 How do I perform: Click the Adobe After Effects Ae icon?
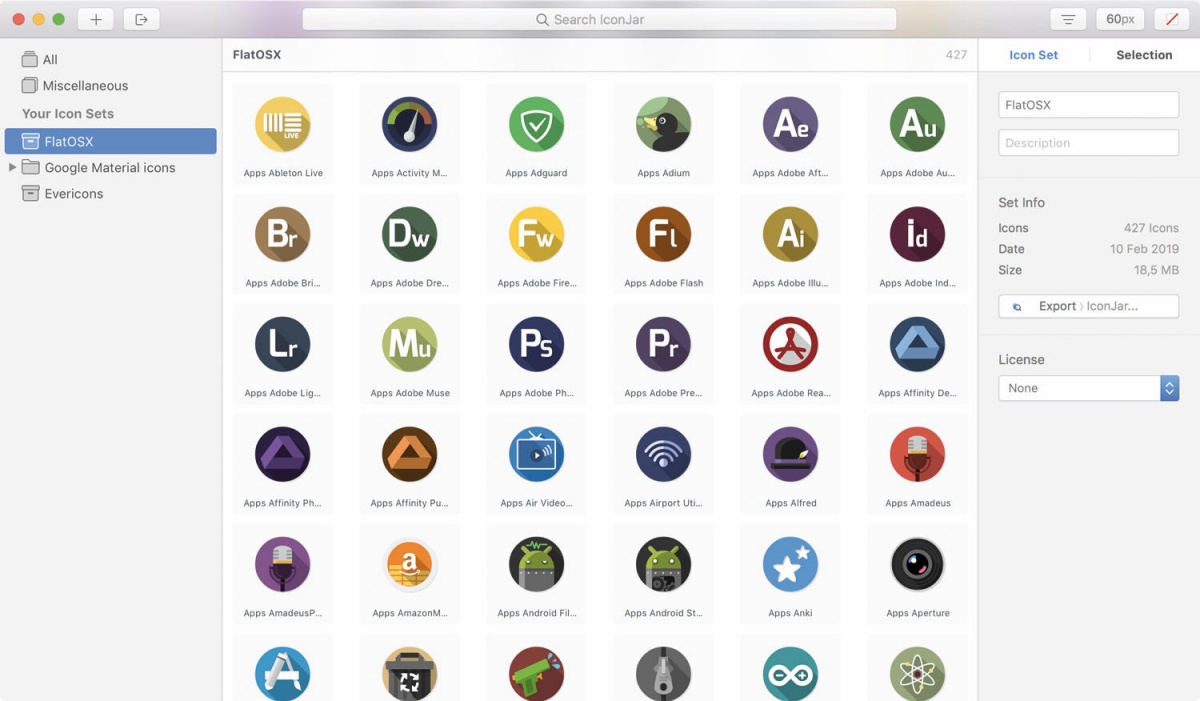coord(791,124)
